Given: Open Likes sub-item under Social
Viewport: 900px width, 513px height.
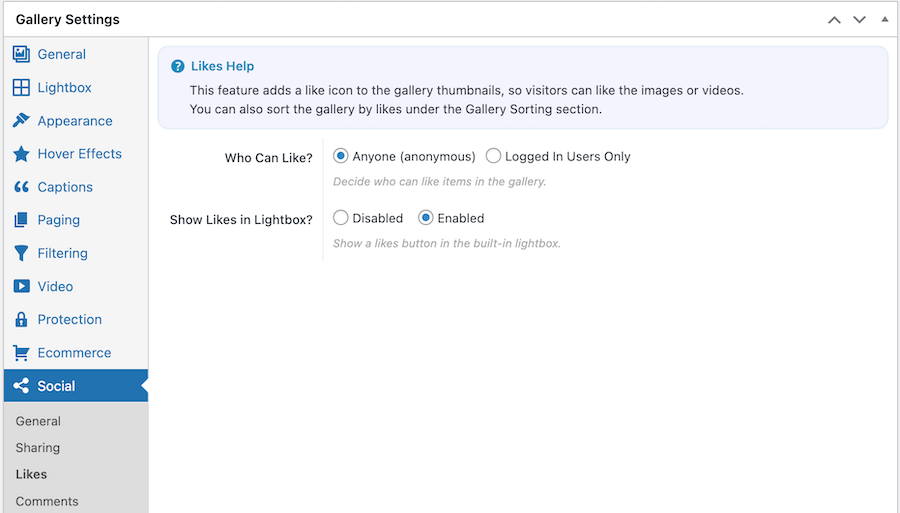Looking at the screenshot, I should 31,475.
